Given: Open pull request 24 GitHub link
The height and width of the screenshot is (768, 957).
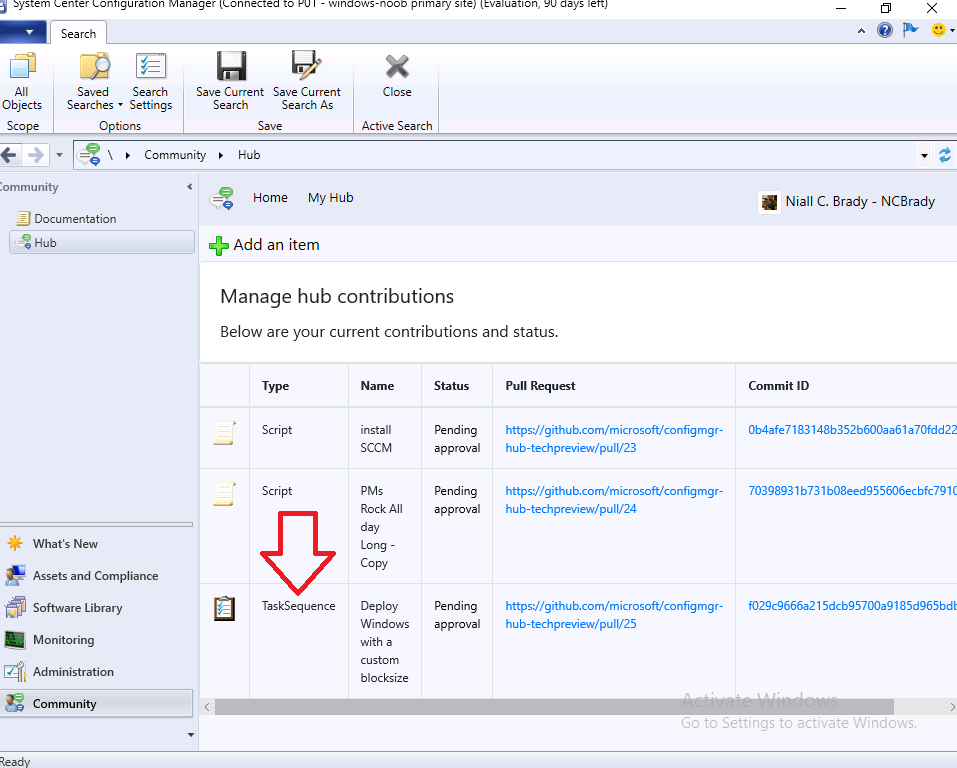Looking at the screenshot, I should coord(614,500).
